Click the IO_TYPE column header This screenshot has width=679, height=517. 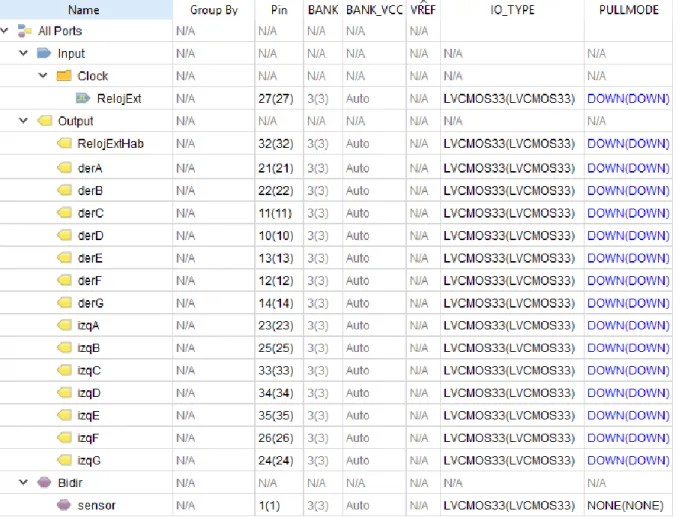[x=512, y=10]
